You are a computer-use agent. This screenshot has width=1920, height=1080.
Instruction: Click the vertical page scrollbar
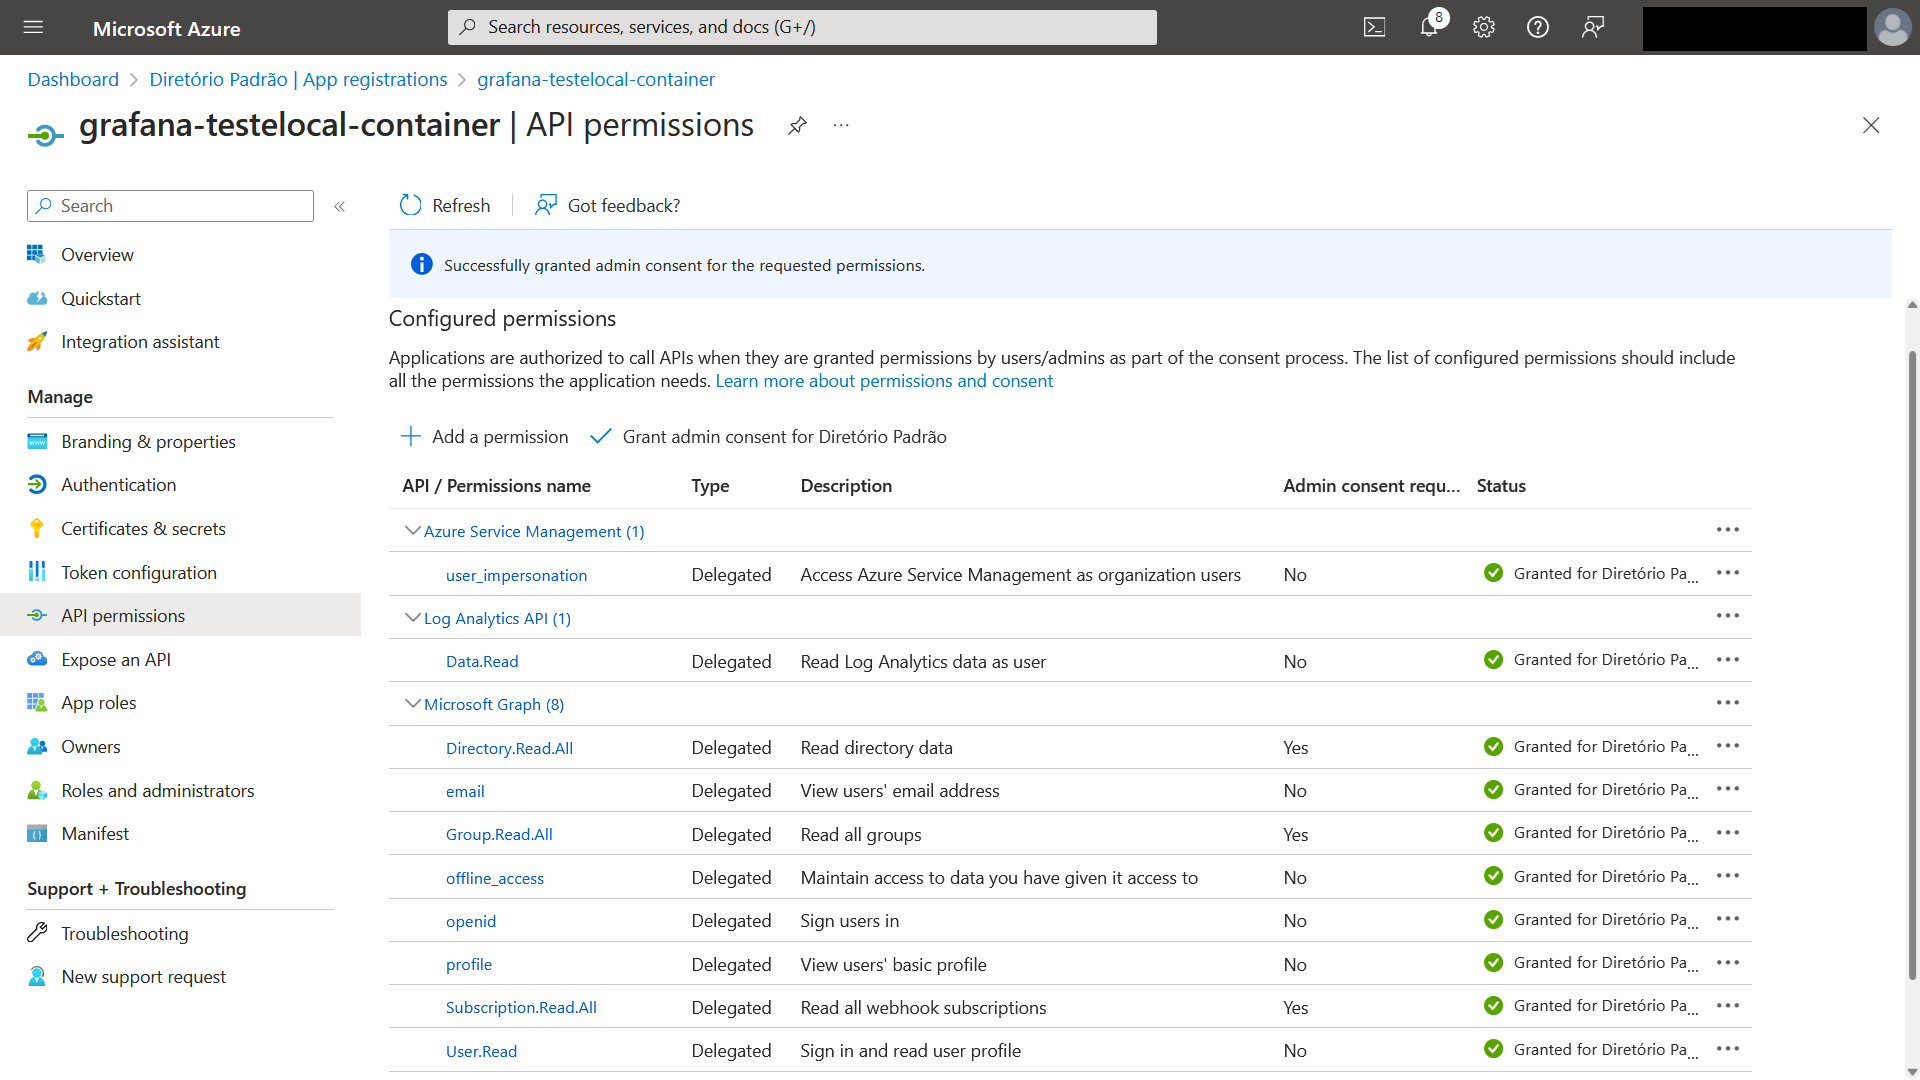click(x=1912, y=665)
